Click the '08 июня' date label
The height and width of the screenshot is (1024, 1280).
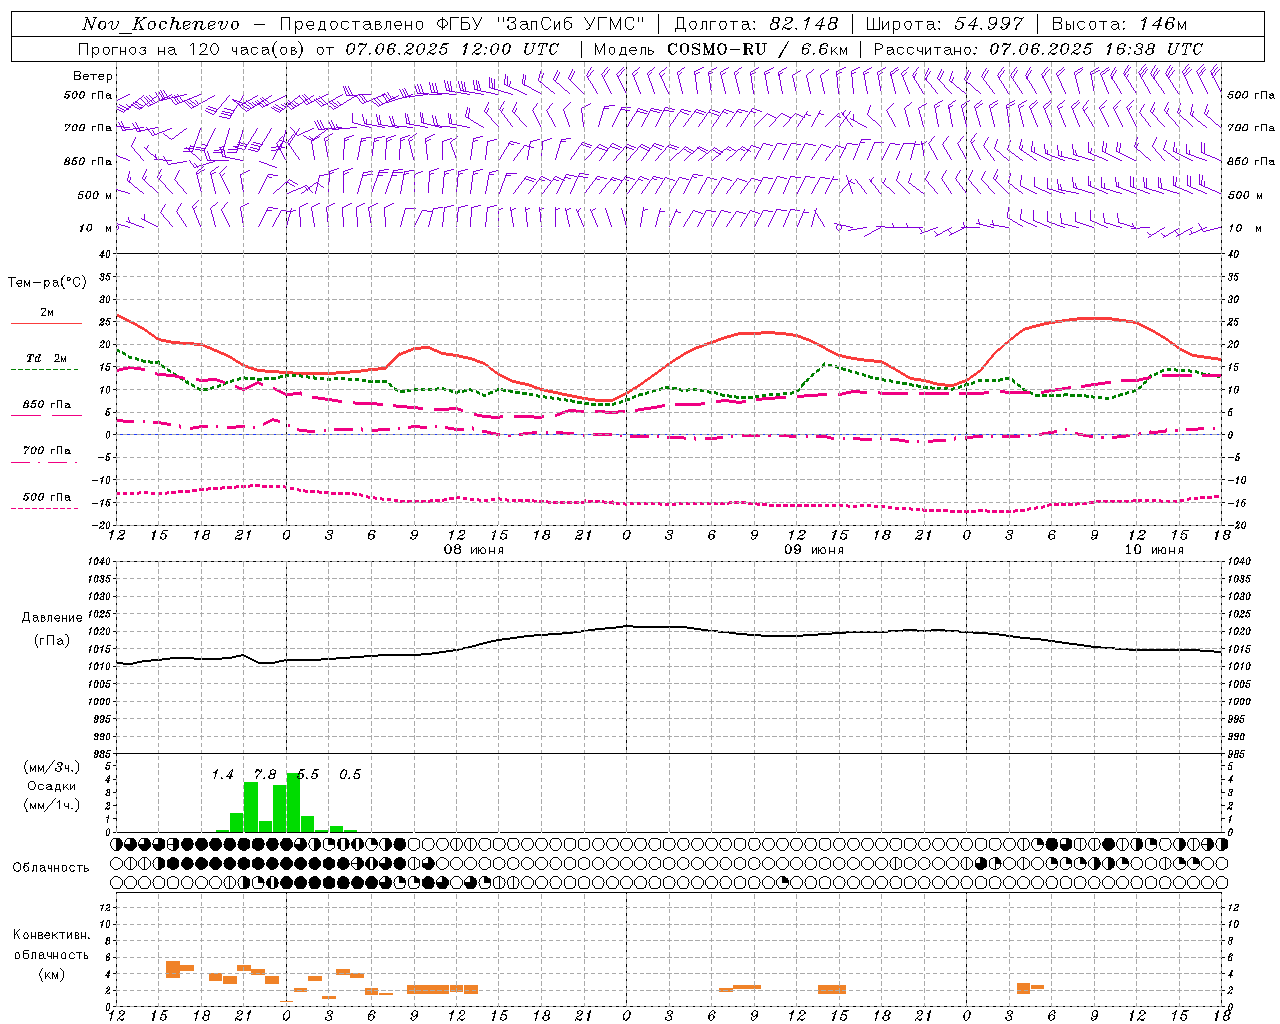pyautogui.click(x=474, y=549)
